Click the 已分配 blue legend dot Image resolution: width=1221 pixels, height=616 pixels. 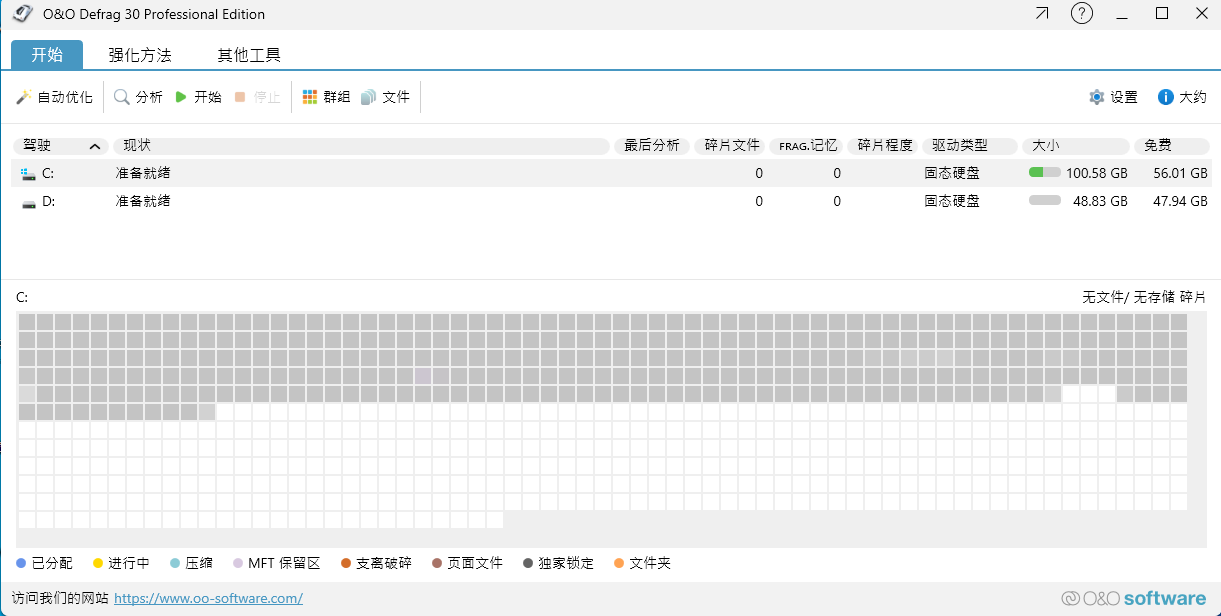(22, 563)
